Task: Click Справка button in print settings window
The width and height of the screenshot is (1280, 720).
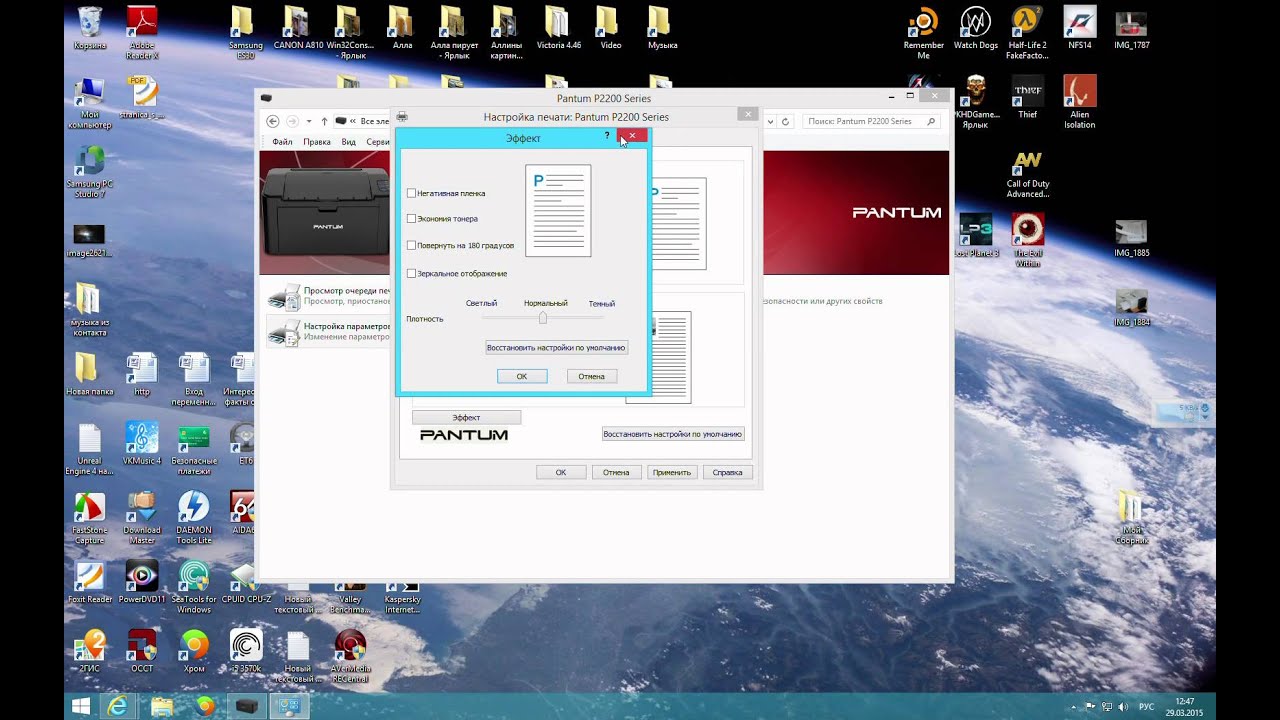Action: [727, 472]
